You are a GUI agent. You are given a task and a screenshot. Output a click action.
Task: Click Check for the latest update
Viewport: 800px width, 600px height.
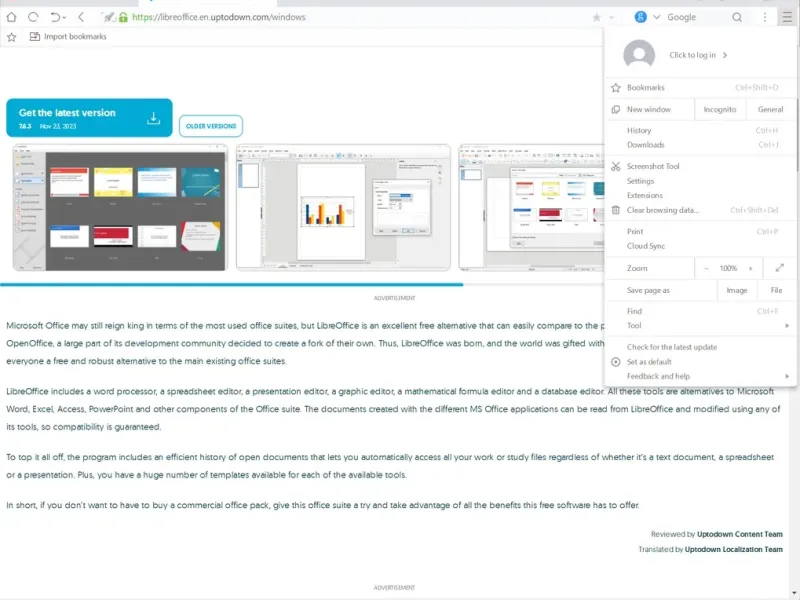[700, 347]
